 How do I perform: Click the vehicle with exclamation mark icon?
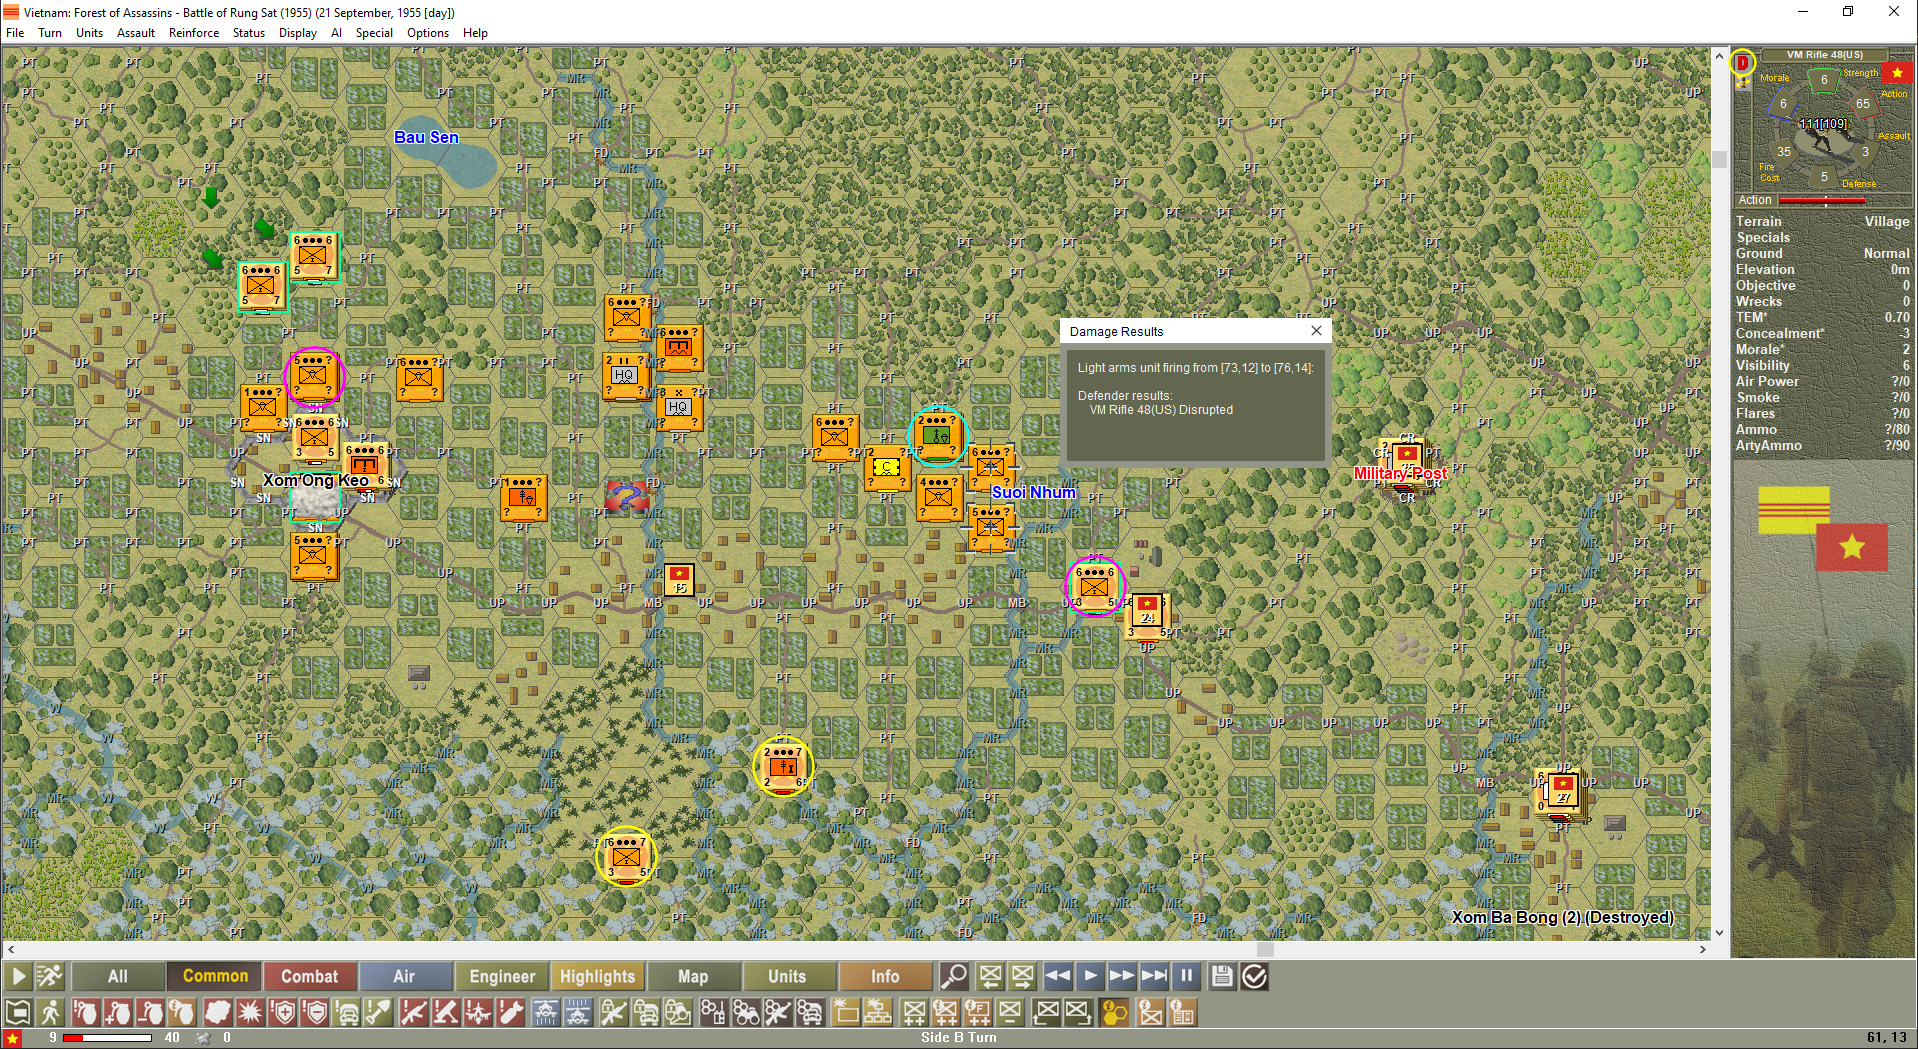tap(347, 1013)
